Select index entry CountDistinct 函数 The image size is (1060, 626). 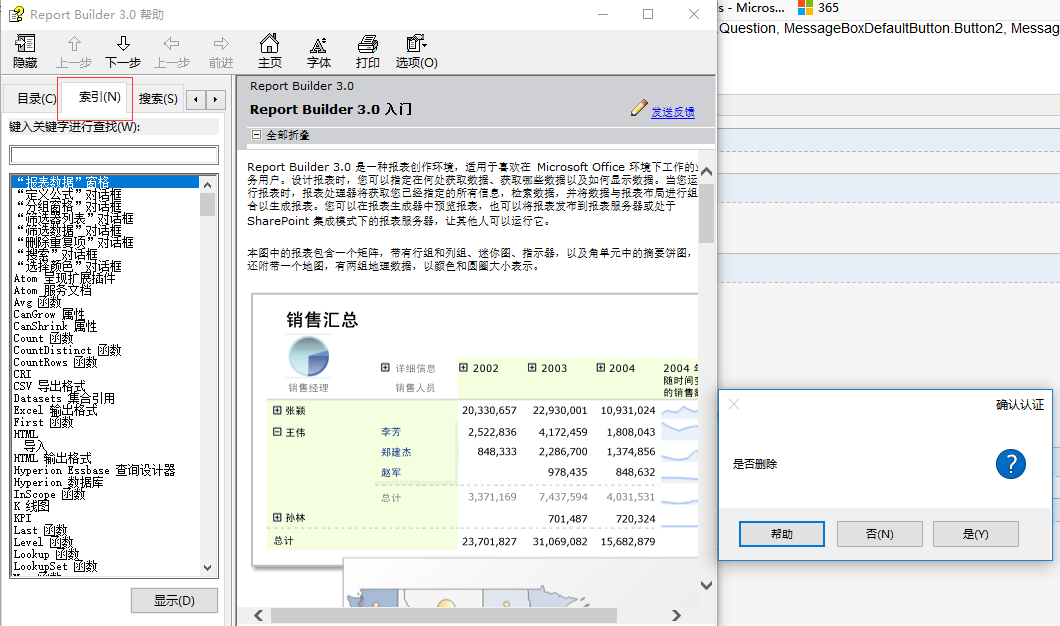[x=67, y=350]
